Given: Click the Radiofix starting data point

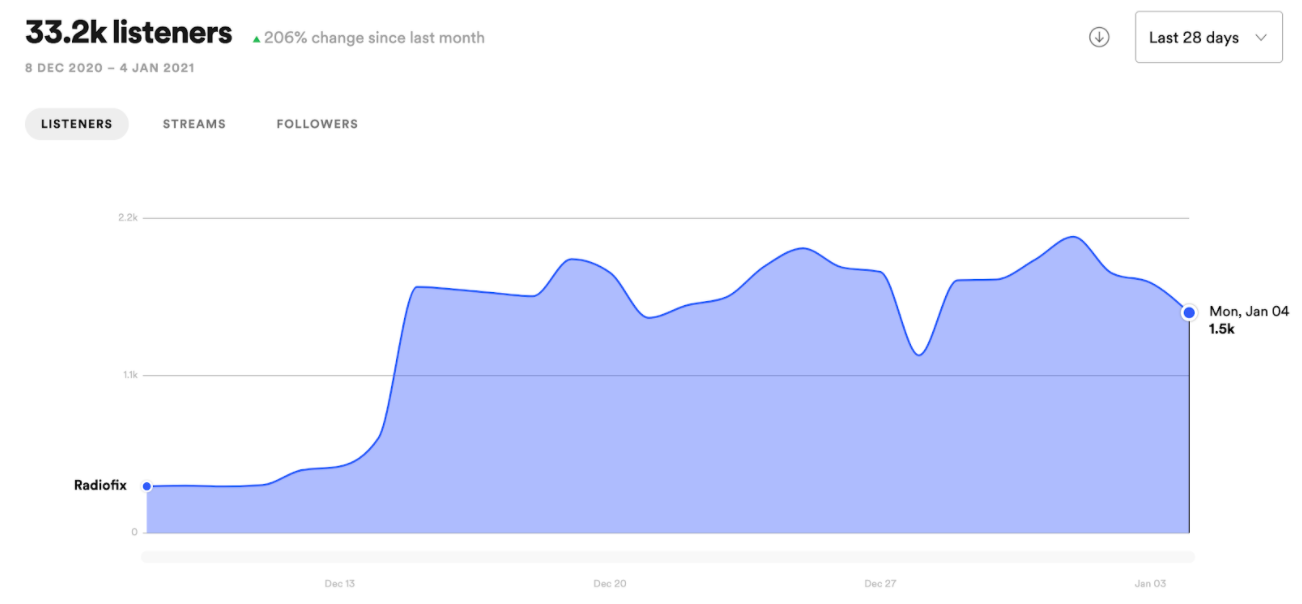Looking at the screenshot, I should (x=147, y=486).
